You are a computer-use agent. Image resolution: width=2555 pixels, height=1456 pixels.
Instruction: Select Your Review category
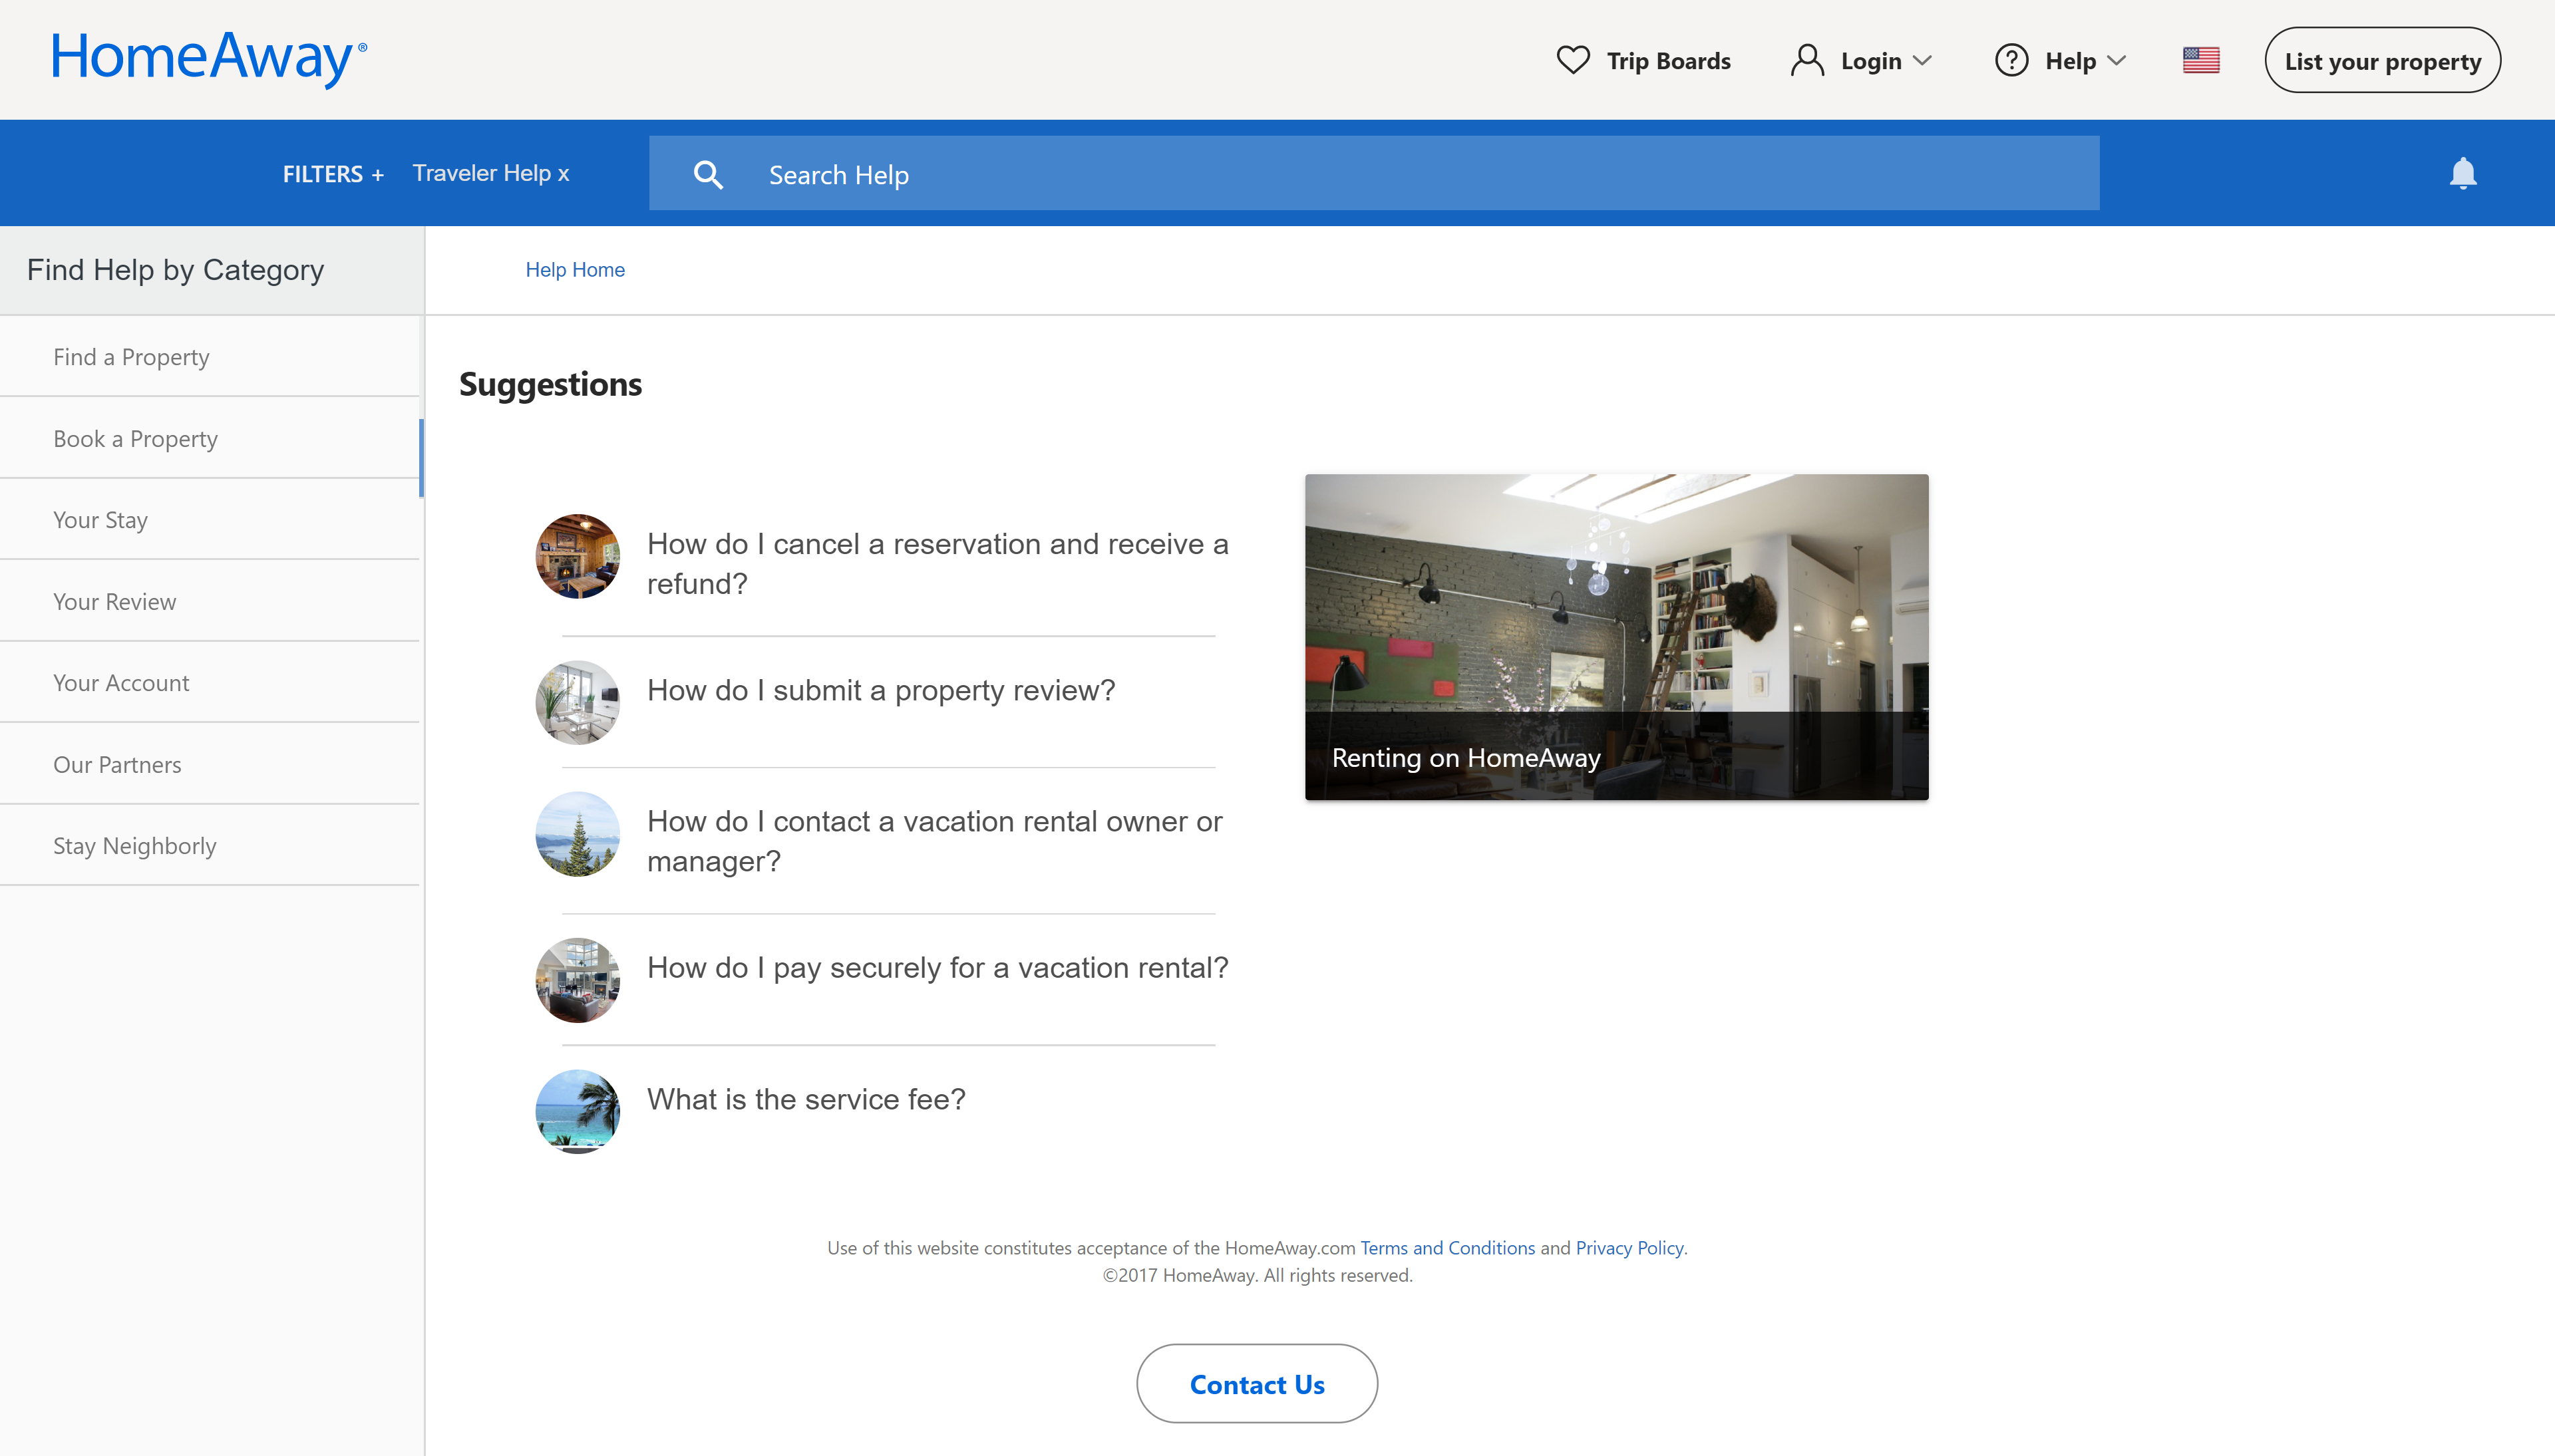pos(210,602)
